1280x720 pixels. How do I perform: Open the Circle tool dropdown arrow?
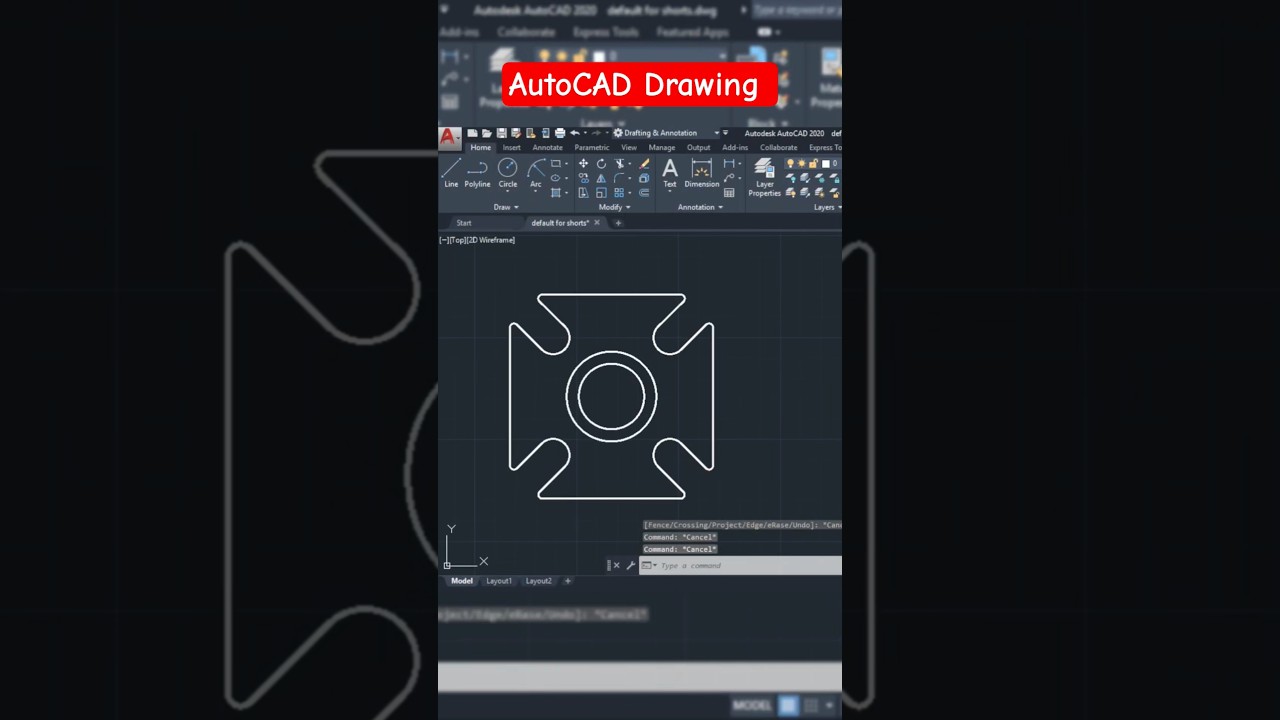point(507,191)
